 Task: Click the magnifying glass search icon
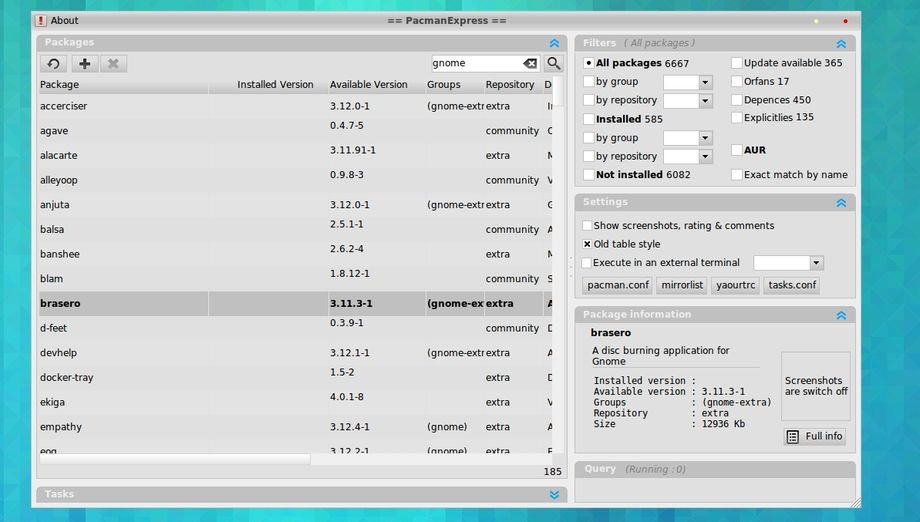(554, 64)
